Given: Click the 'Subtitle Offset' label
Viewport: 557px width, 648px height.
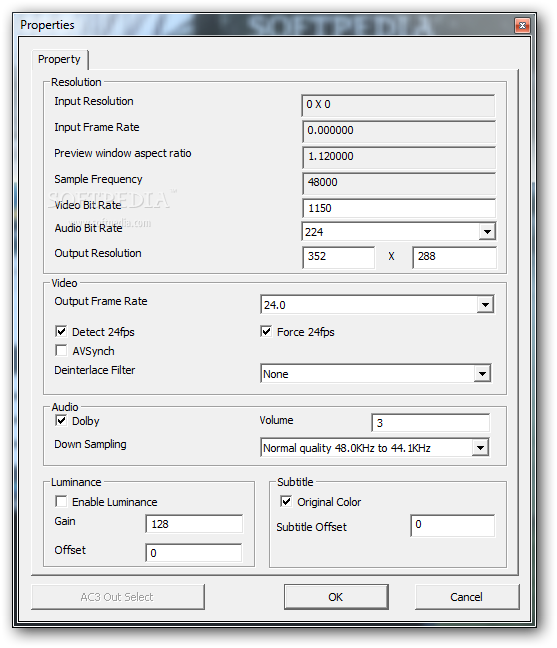Looking at the screenshot, I should pos(312,527).
